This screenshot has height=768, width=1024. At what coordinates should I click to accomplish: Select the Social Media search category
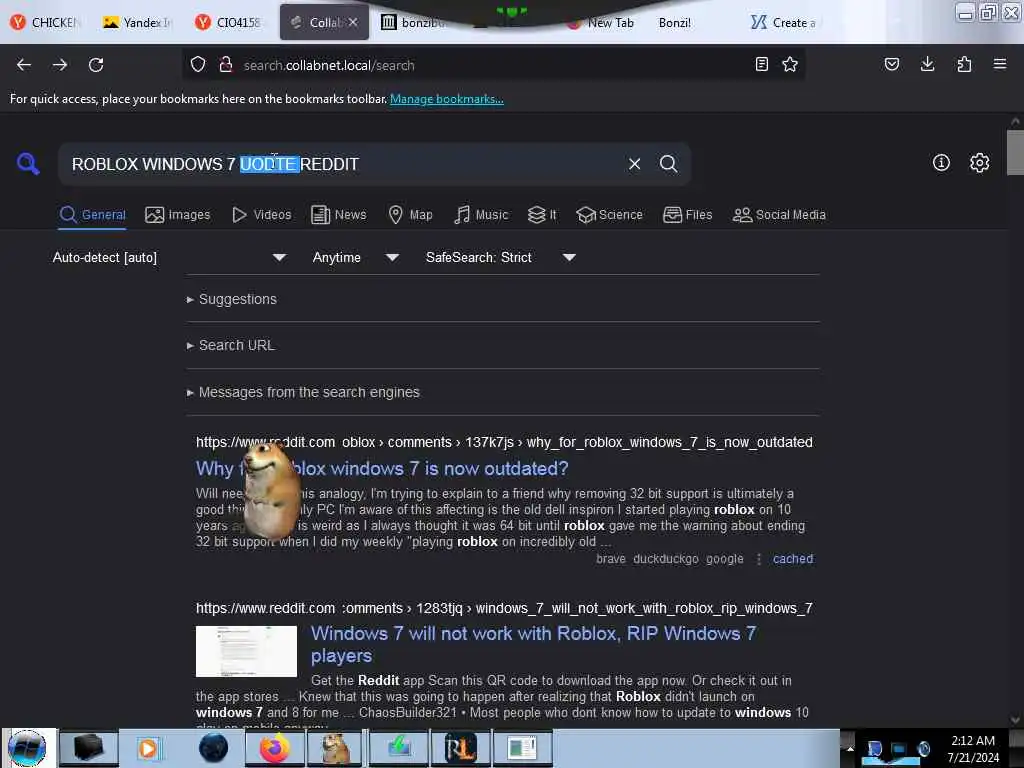[x=779, y=214]
